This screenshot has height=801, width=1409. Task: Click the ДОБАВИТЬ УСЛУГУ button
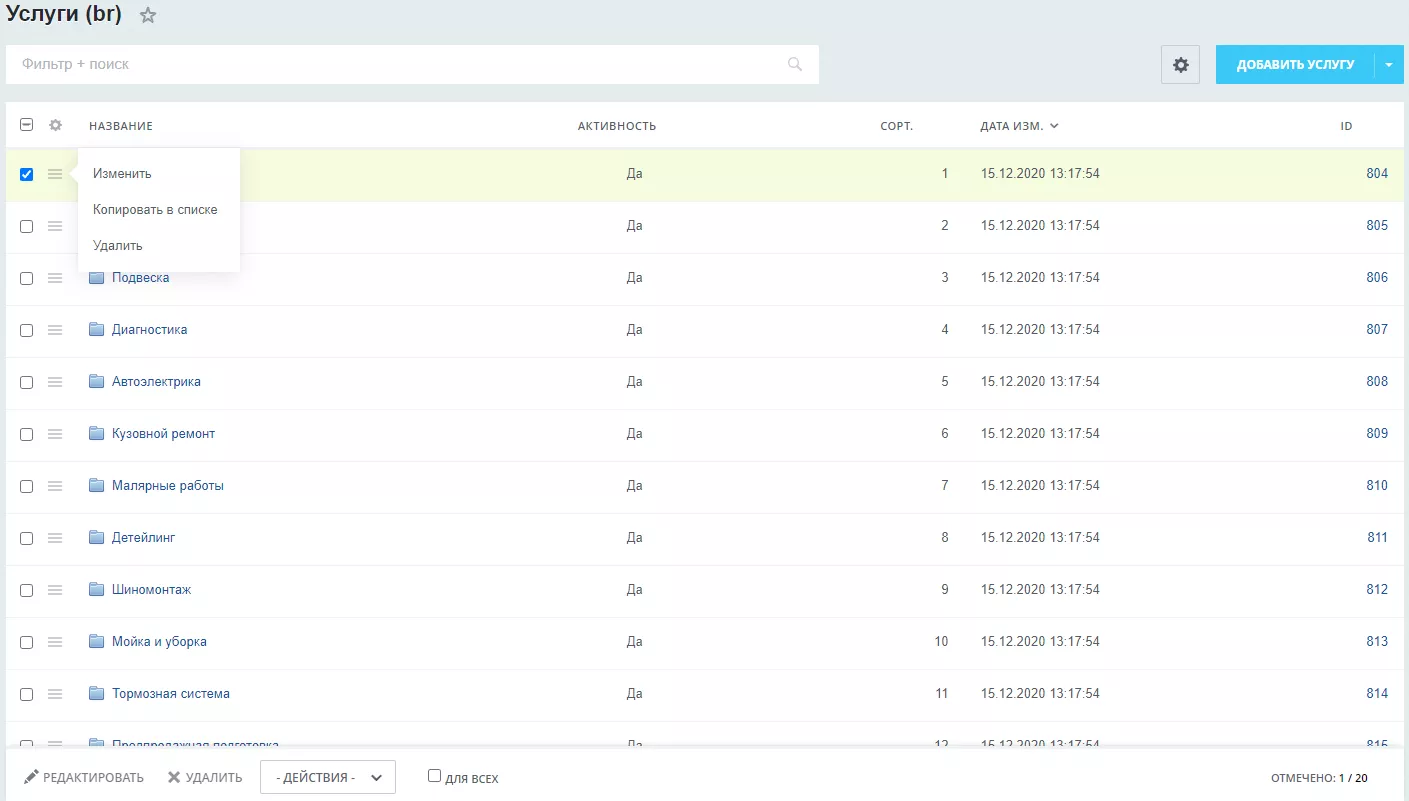point(1296,65)
